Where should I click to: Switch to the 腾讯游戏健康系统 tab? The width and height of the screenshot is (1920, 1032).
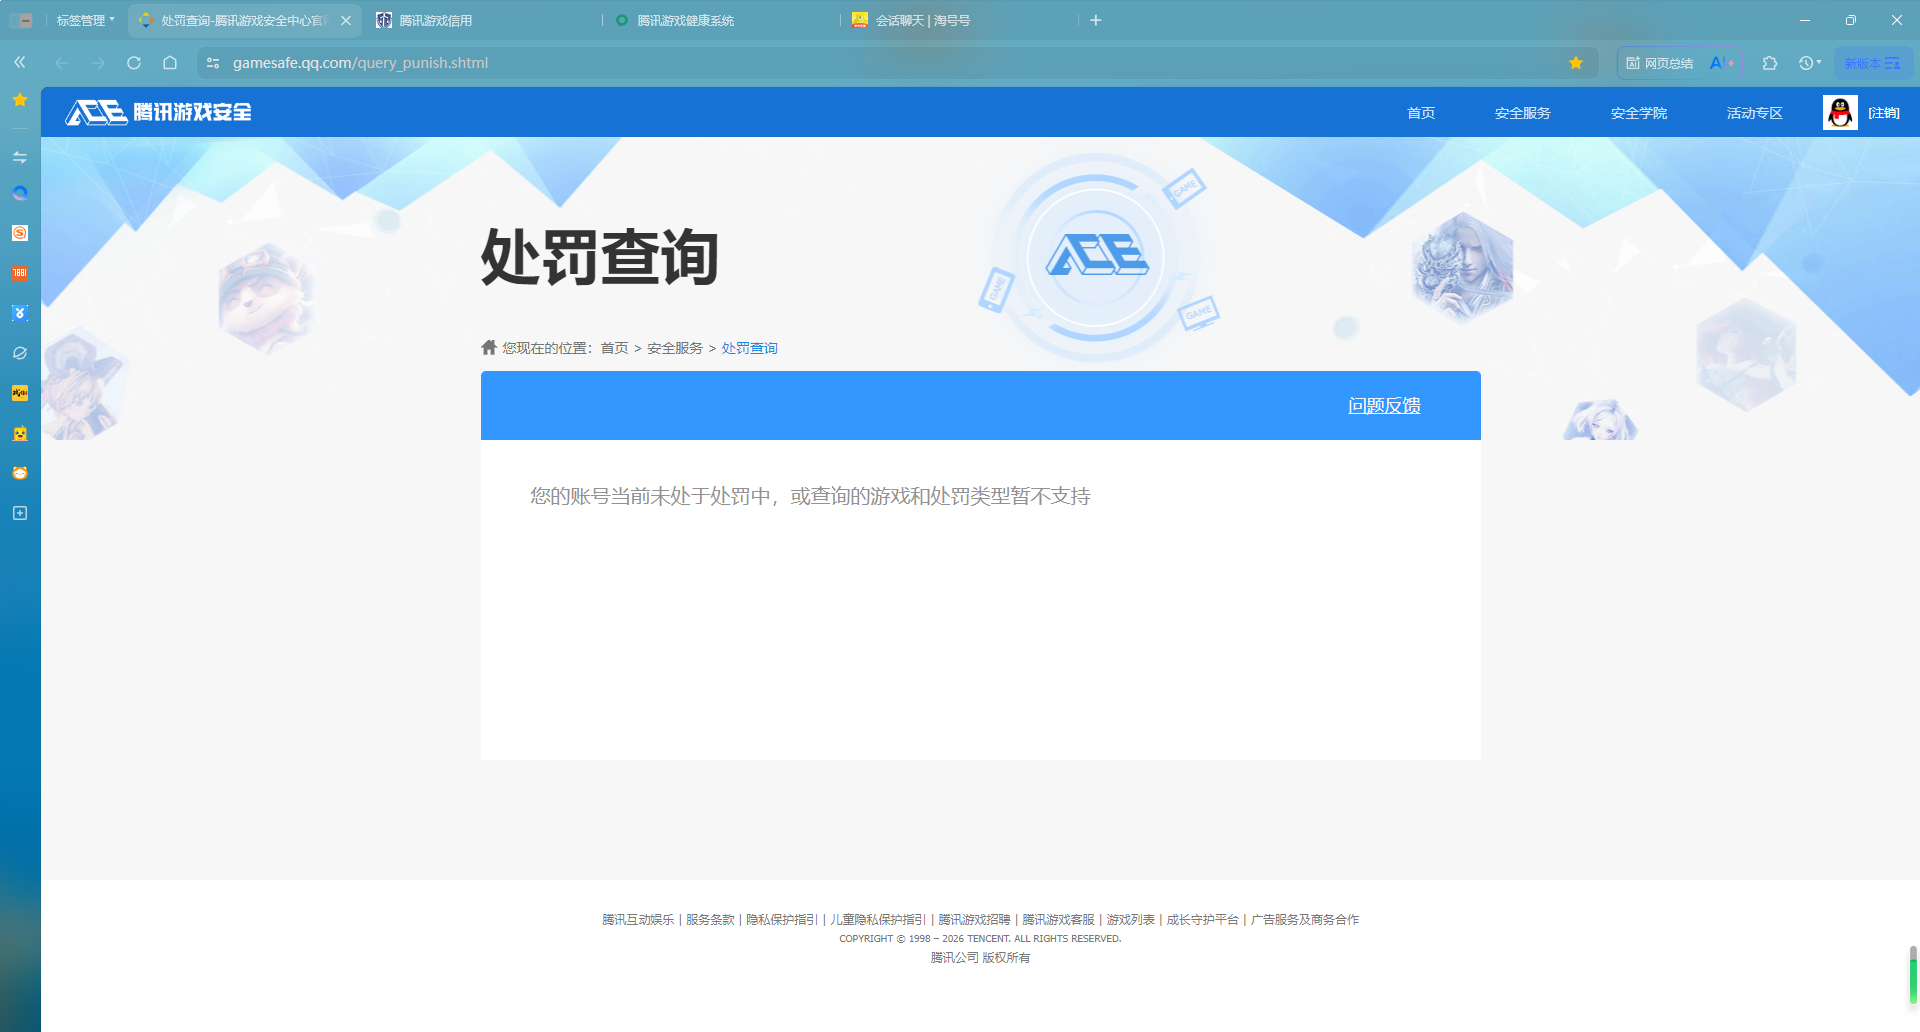[x=721, y=20]
